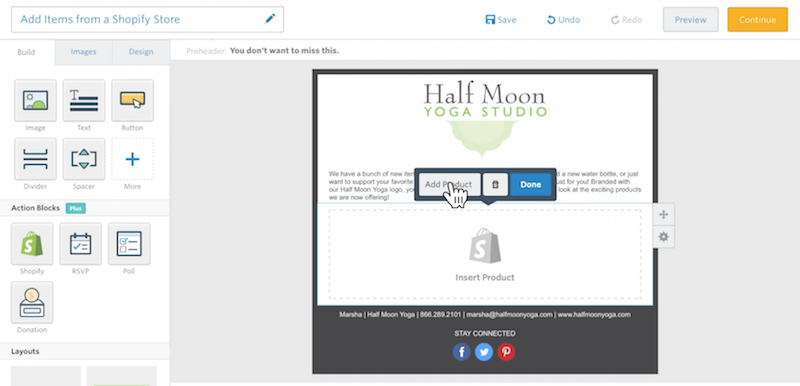Click the Half Moon Yoga Studio logo
The image size is (800, 386).
485,118
